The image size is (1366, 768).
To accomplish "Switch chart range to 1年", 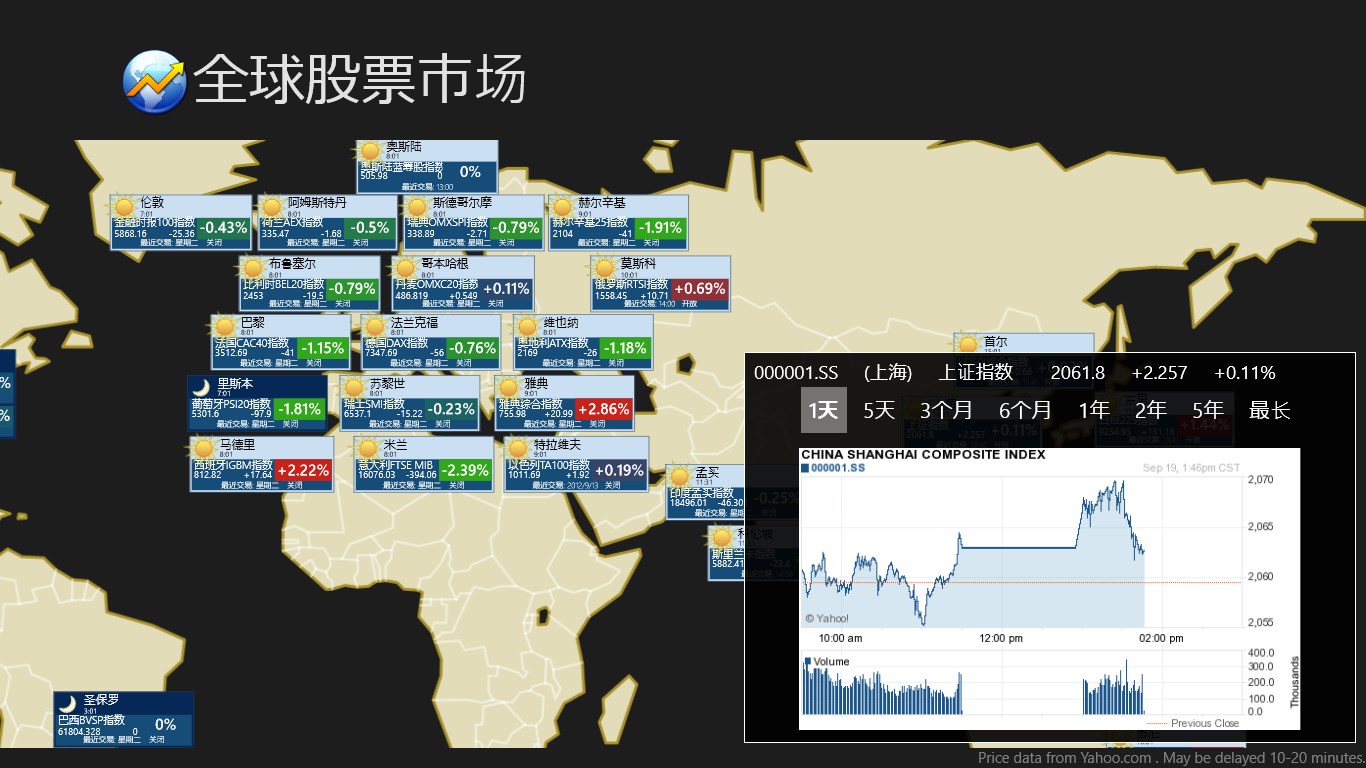I will click(x=1094, y=410).
